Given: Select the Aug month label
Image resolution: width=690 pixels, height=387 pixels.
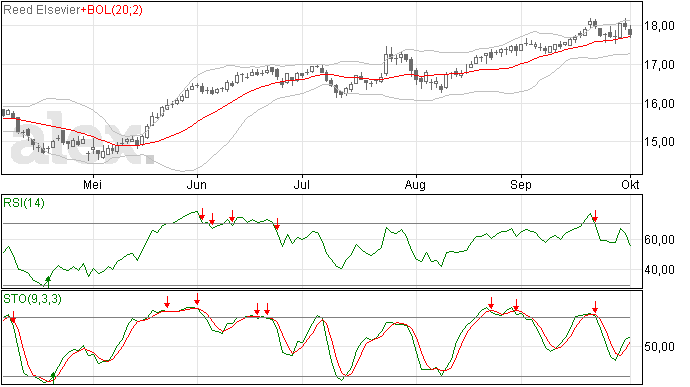Looking at the screenshot, I should pos(415,185).
